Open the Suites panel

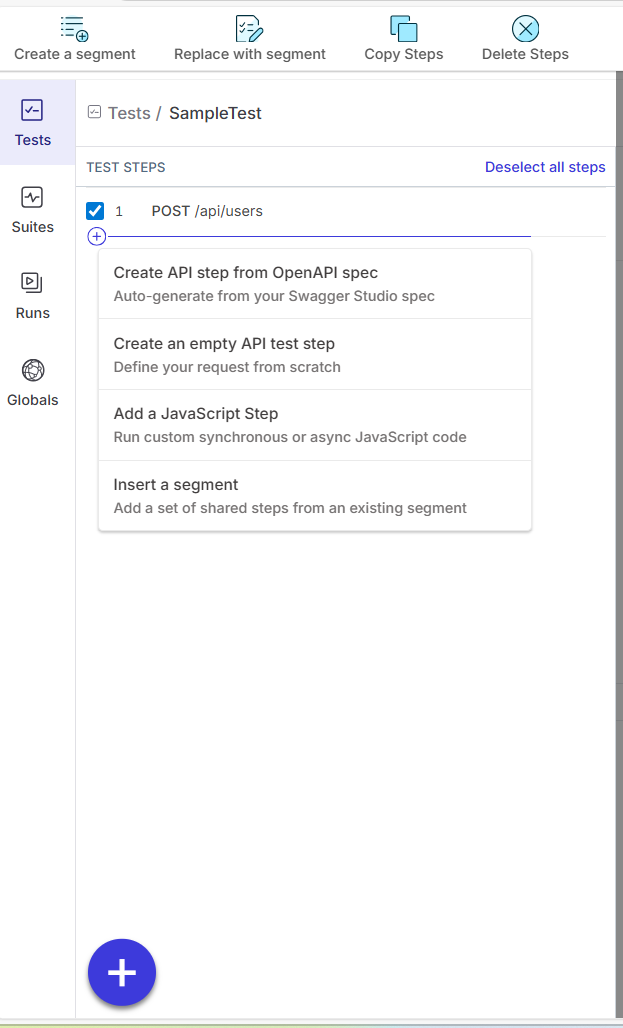pos(32,197)
